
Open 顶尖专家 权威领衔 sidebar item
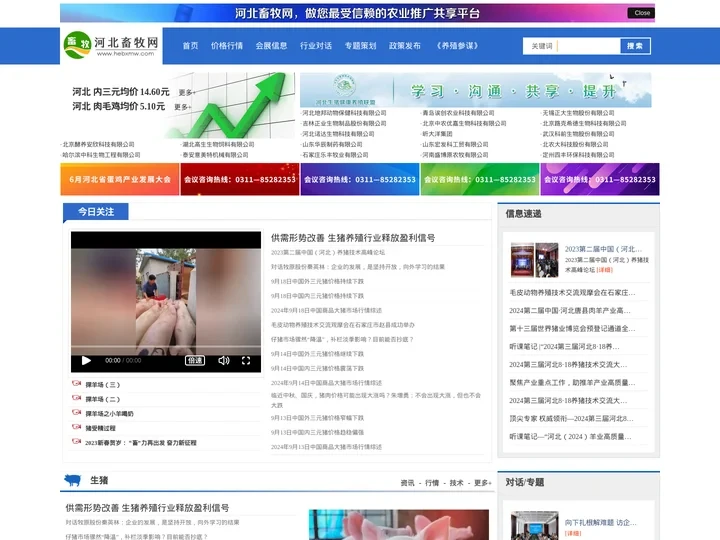[x=571, y=419]
